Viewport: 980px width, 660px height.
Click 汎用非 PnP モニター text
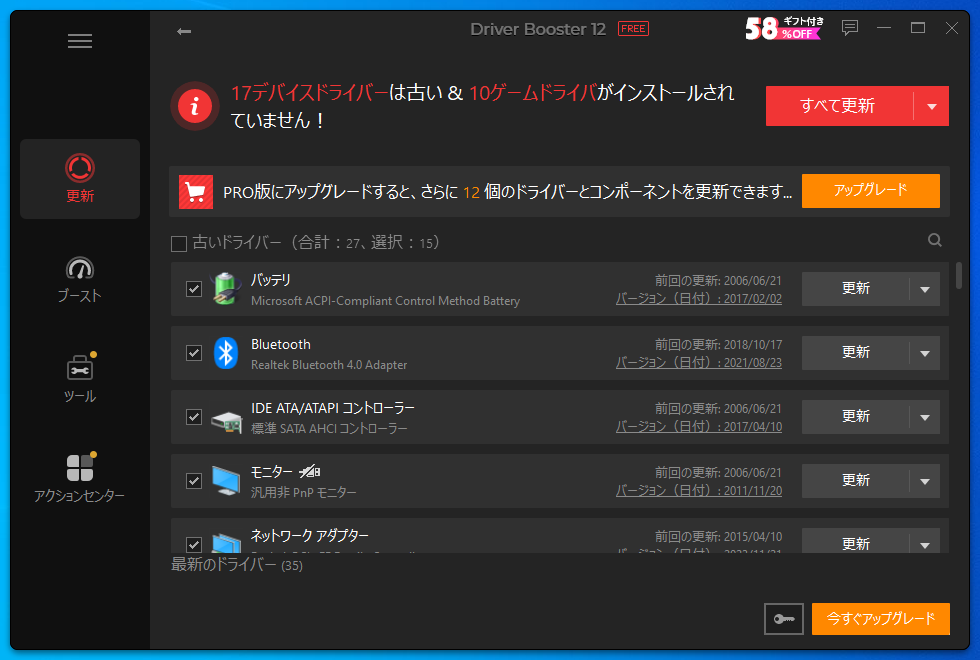(304, 492)
